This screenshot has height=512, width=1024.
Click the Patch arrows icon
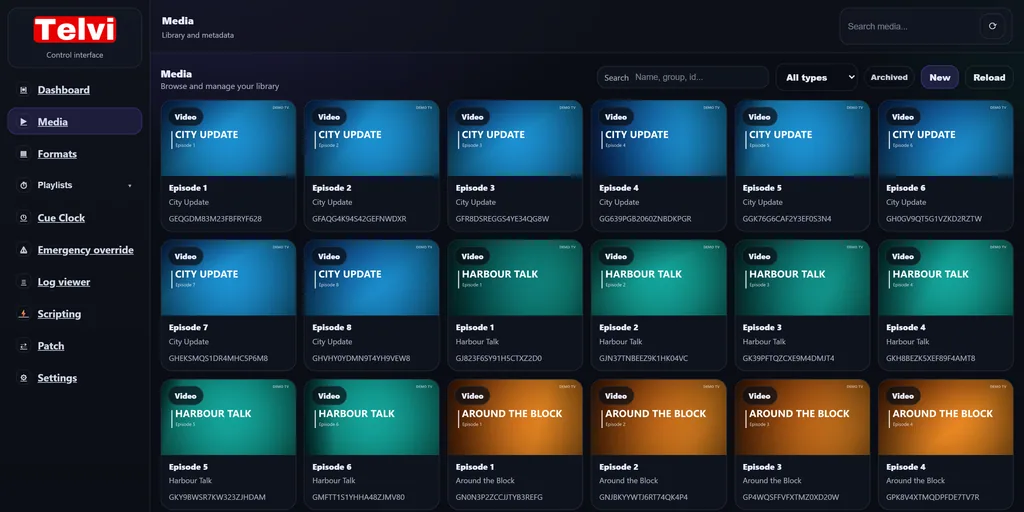coord(24,346)
